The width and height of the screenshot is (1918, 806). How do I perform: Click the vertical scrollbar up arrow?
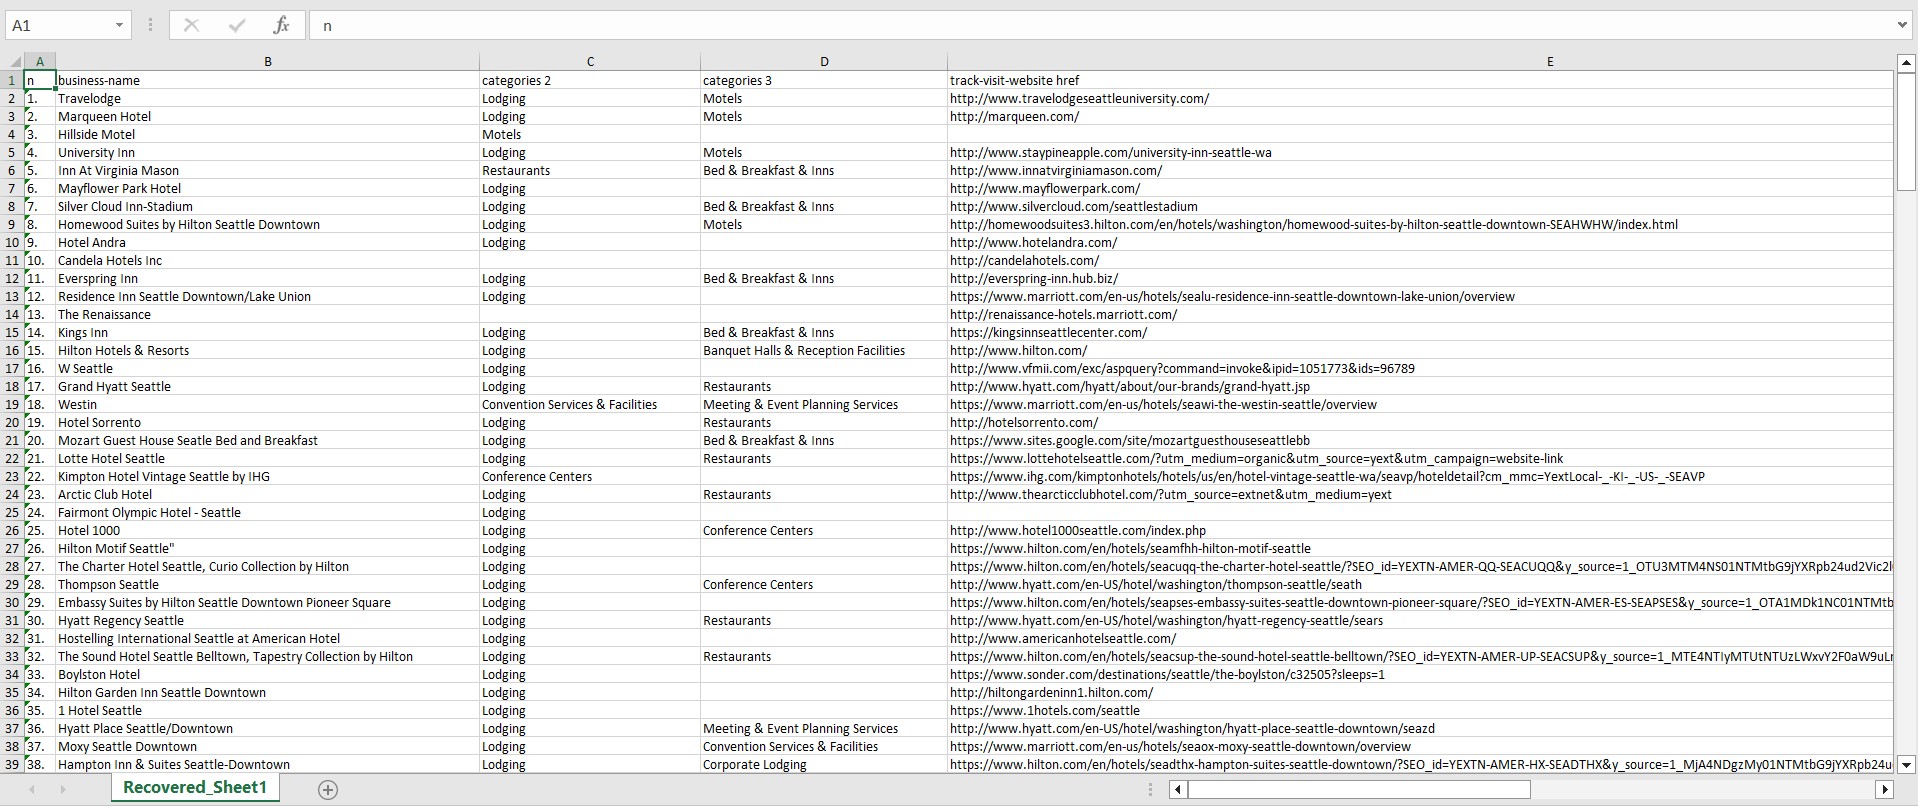1906,62
